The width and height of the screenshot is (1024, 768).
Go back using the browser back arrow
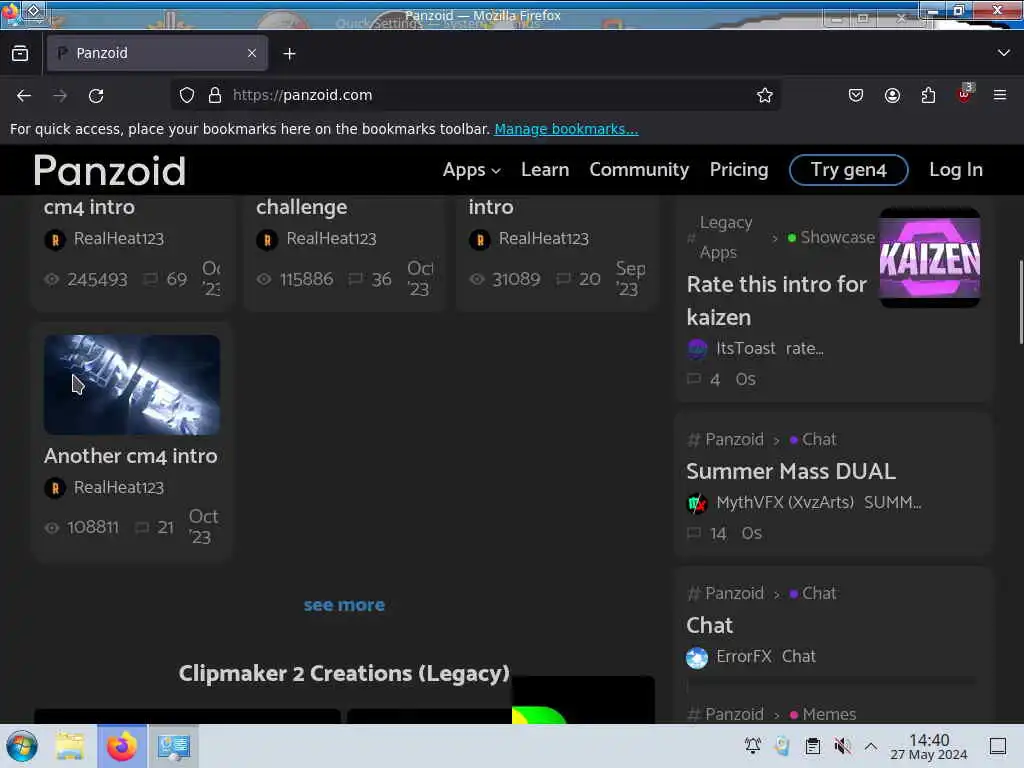click(24, 96)
